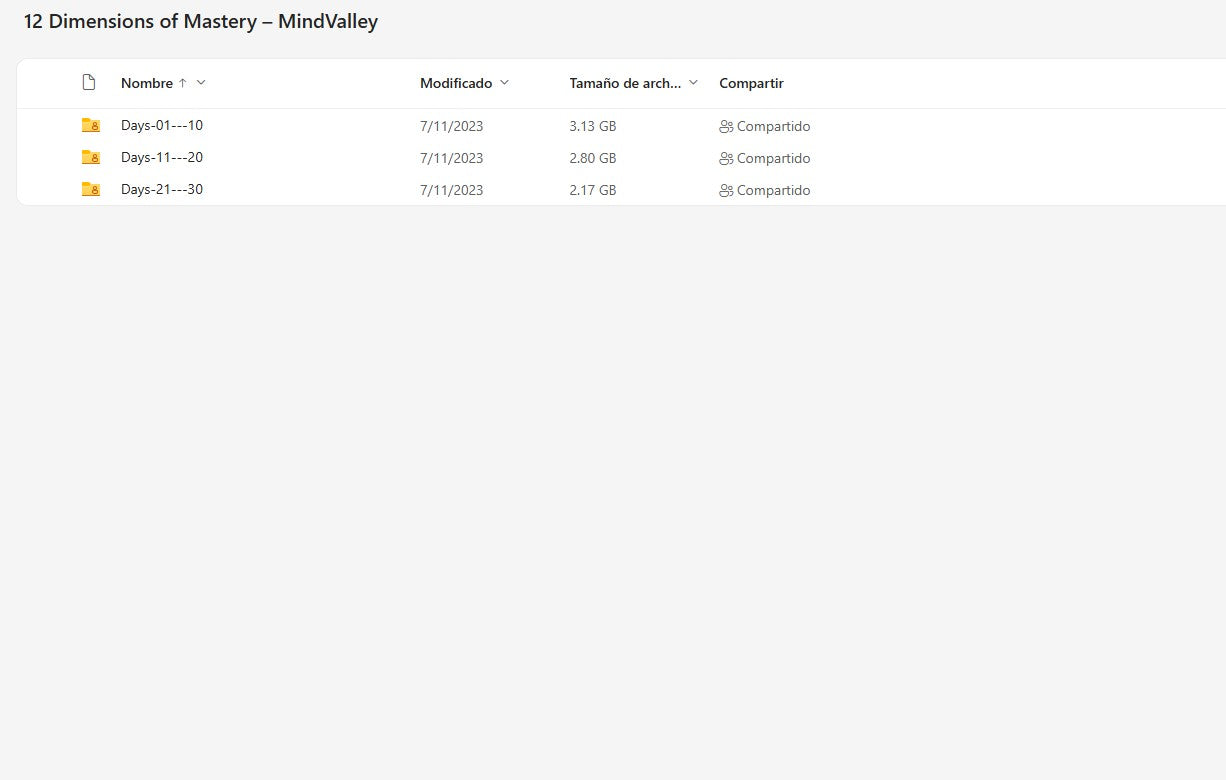The height and width of the screenshot is (780, 1226).
Task: Click the ascending sort arrow next to Nombre
Action: point(182,83)
